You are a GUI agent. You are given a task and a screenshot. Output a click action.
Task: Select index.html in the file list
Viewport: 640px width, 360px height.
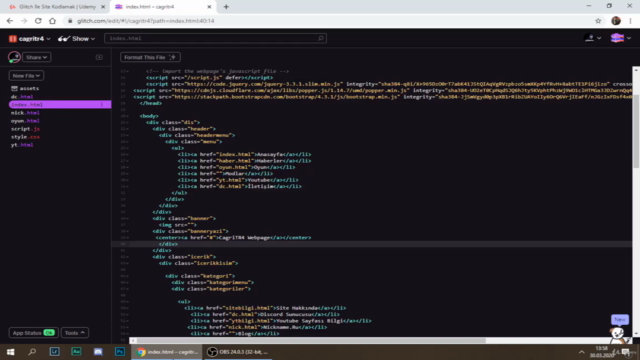pos(60,104)
